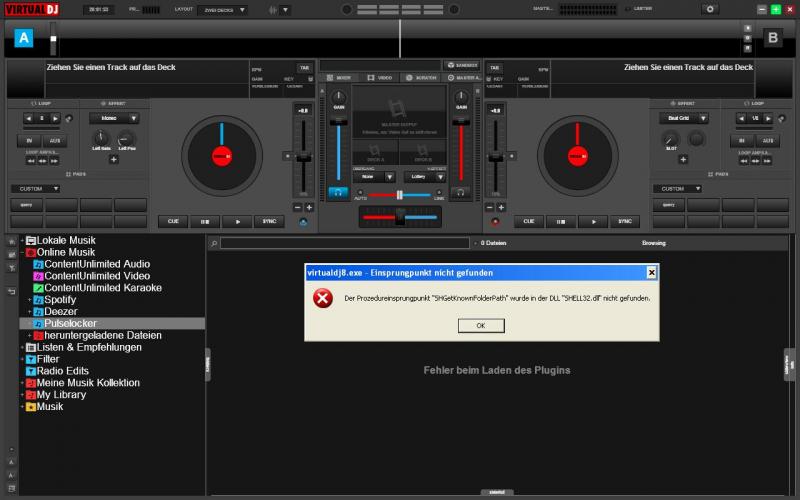Viewport: 800px width, 500px height.
Task: Switch to VIDEO tab
Action: point(380,78)
